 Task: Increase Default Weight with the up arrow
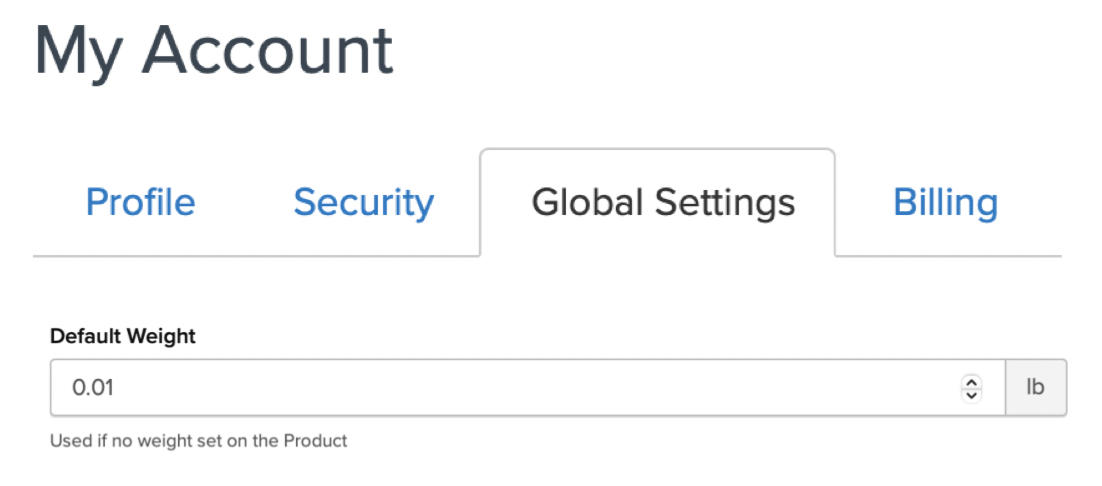pos(970,380)
